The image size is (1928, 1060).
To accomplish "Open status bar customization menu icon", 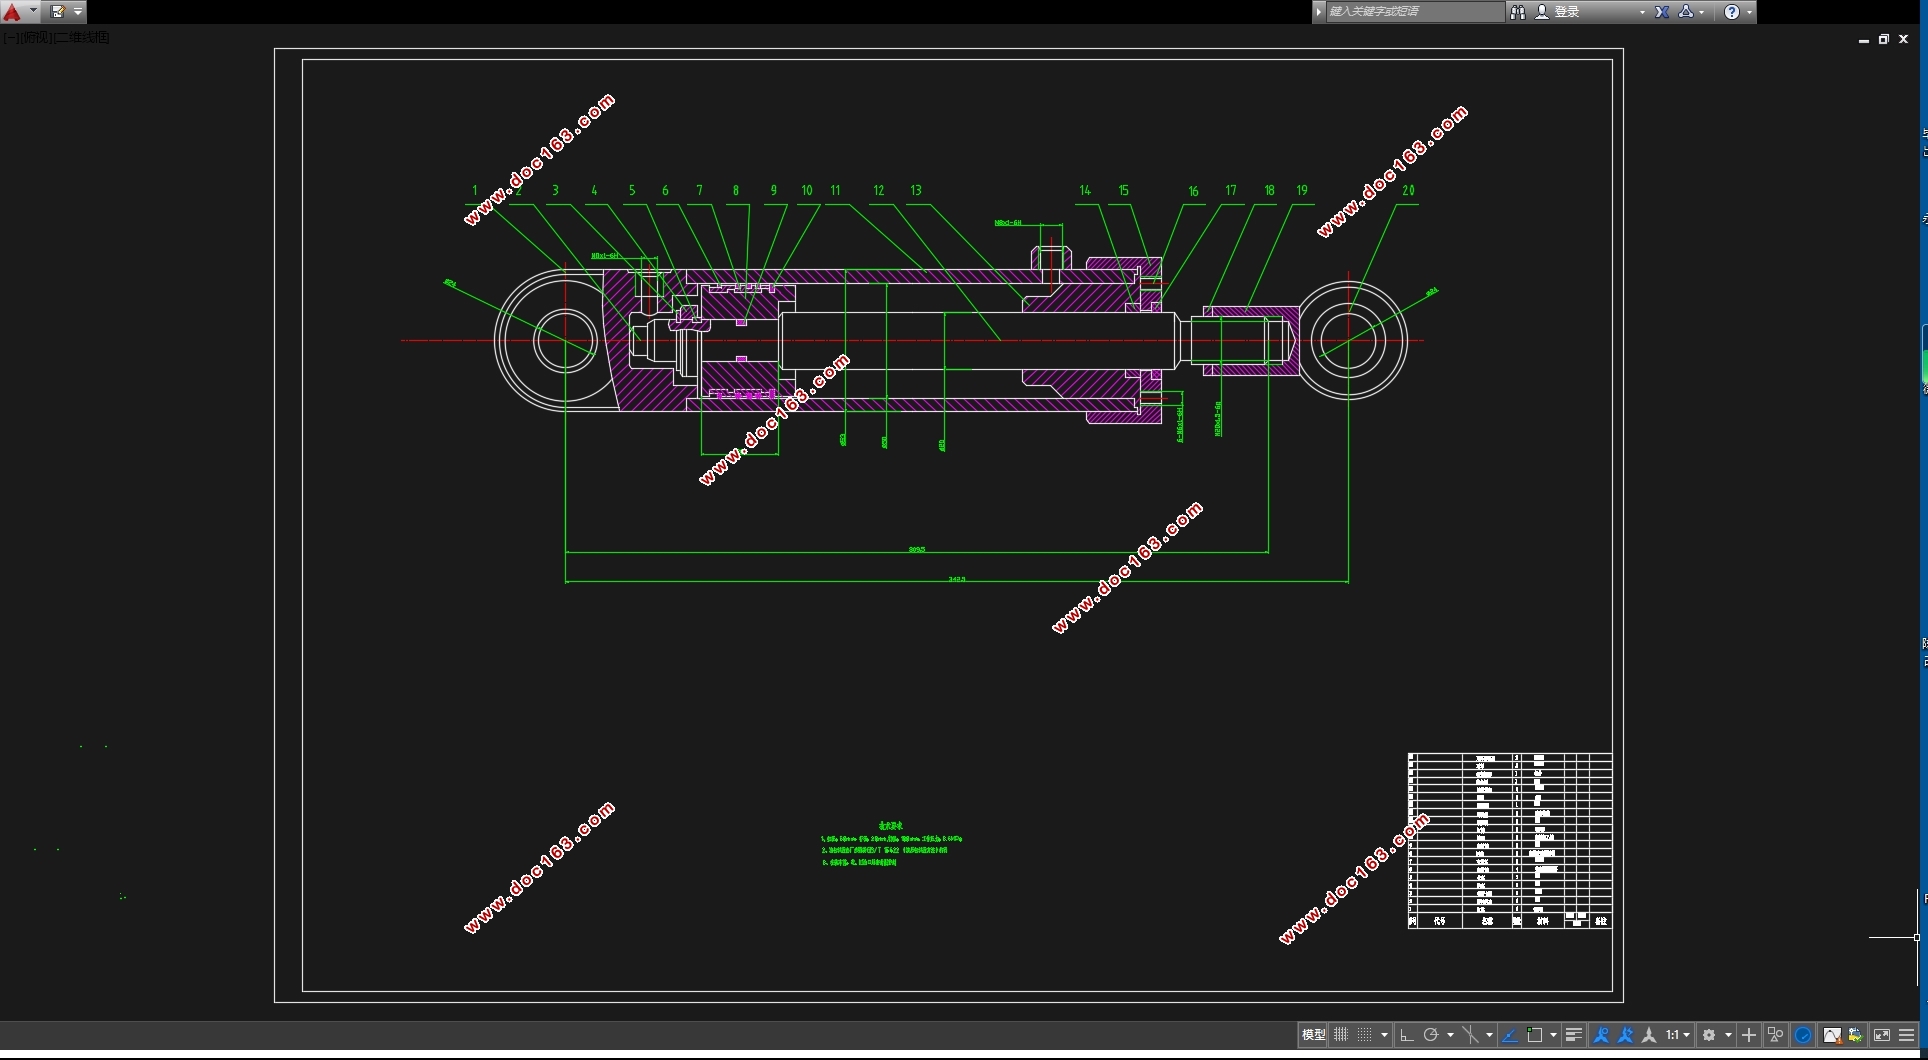I will tap(1907, 1035).
